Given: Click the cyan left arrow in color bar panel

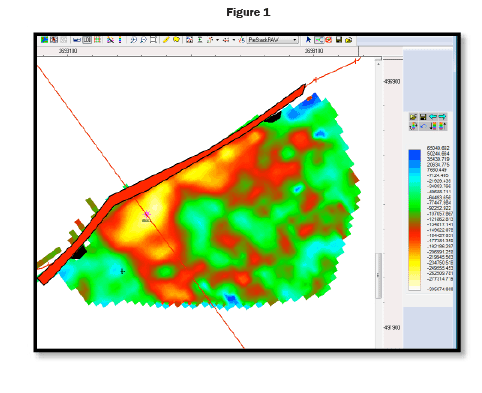Looking at the screenshot, I should (433, 117).
